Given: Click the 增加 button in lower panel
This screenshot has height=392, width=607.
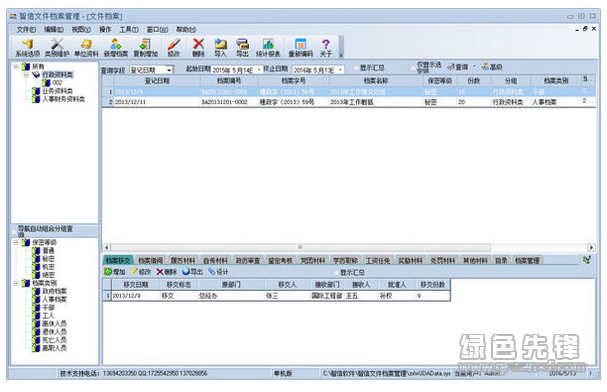Looking at the screenshot, I should pyautogui.click(x=115, y=272).
